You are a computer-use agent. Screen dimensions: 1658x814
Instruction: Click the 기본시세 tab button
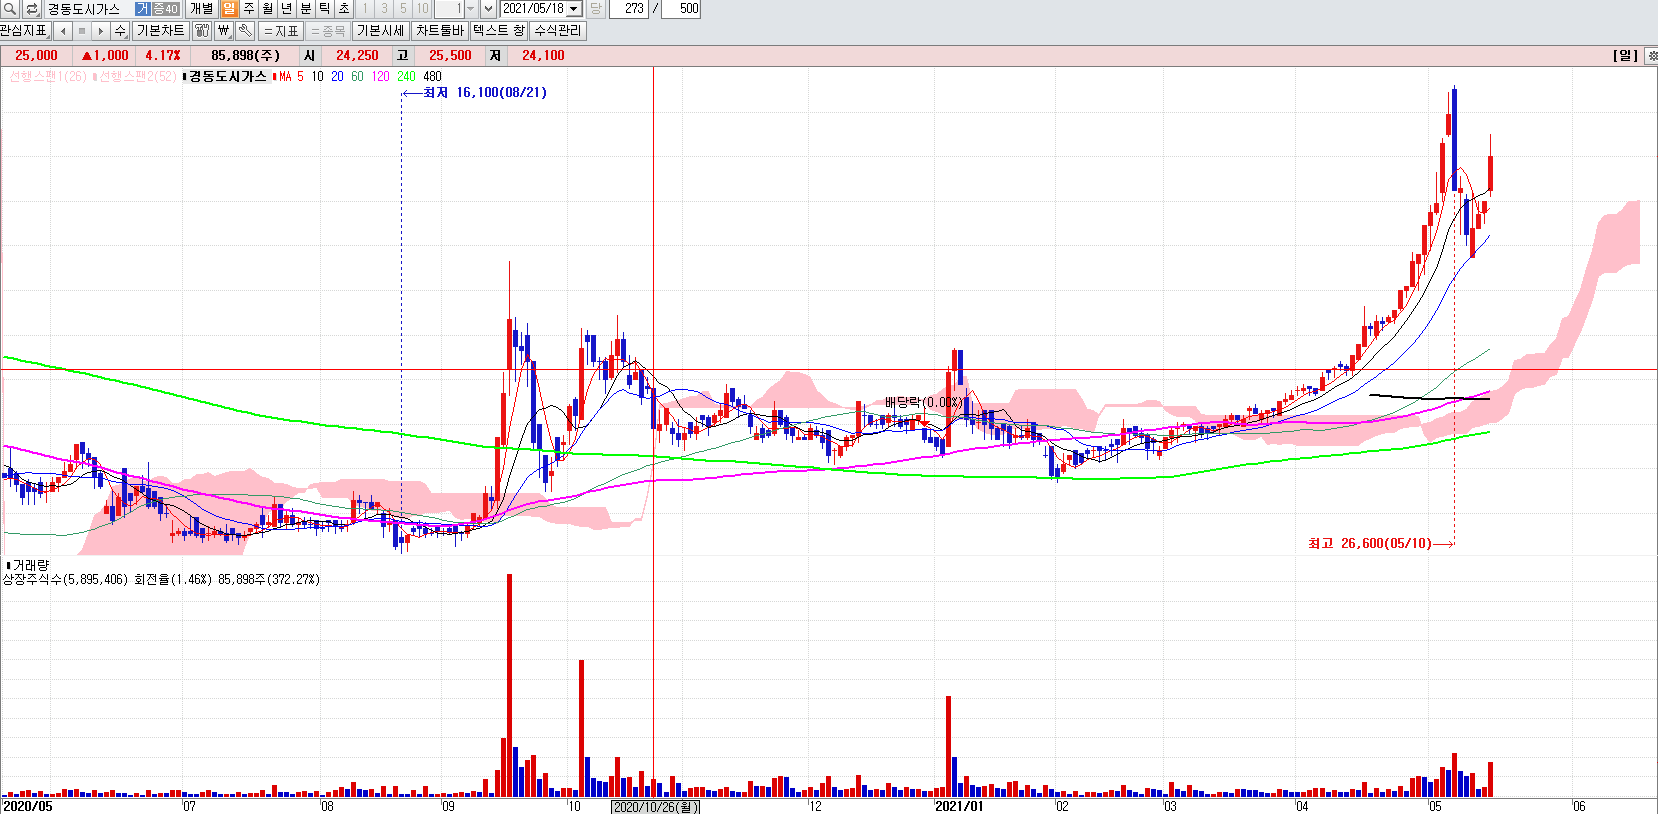pos(380,31)
